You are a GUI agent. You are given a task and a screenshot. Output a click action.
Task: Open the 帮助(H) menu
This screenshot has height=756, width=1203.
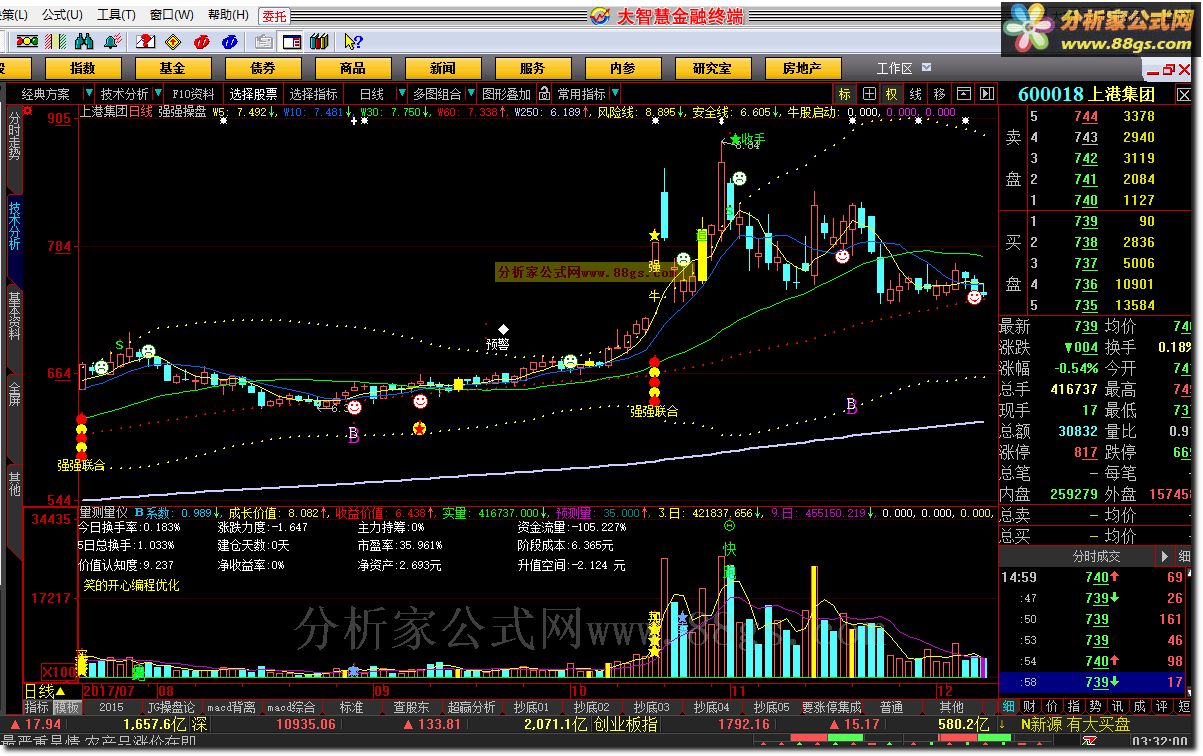tap(228, 15)
